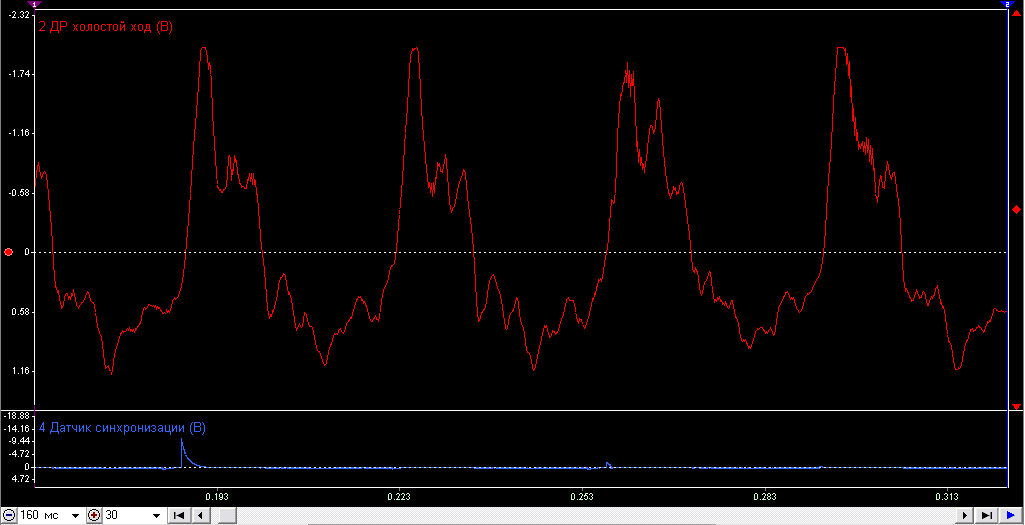Click the red up-triangle at scale top
This screenshot has width=1025, height=525.
point(1017,12)
